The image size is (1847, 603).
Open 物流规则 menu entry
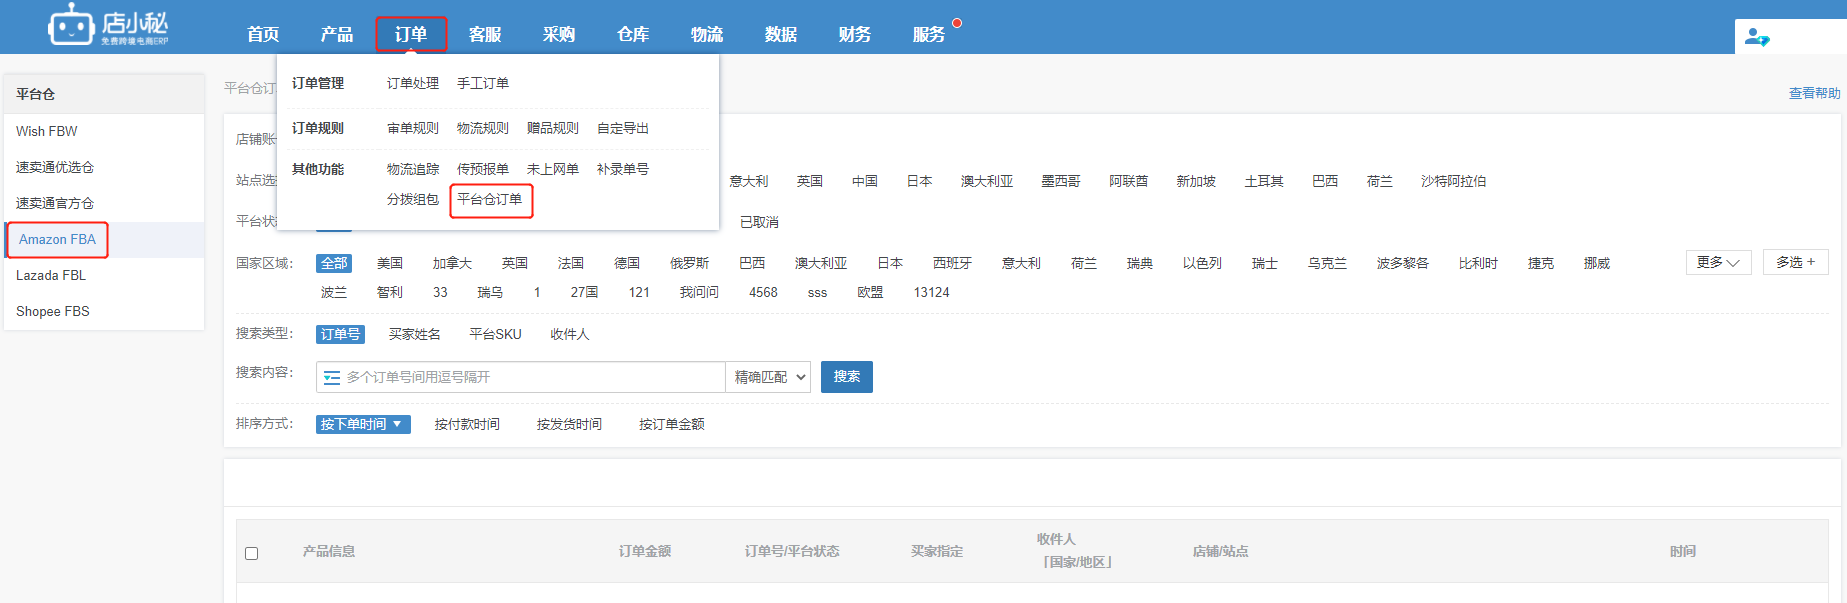point(483,128)
